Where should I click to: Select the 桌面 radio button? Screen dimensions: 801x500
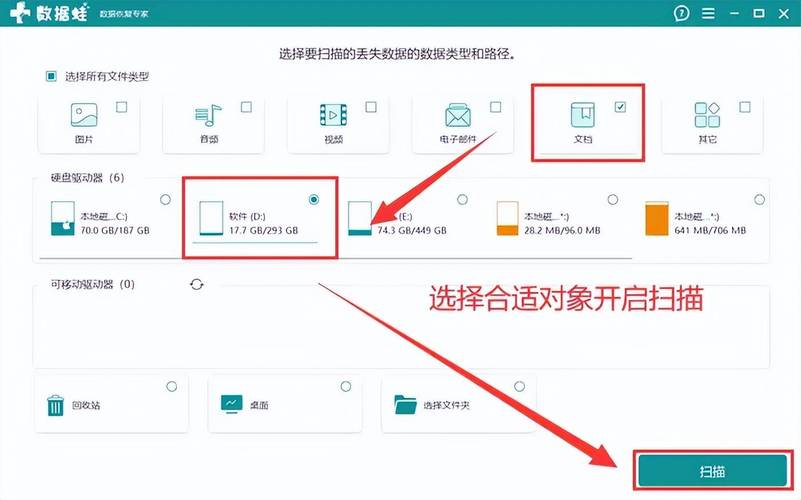point(346,387)
